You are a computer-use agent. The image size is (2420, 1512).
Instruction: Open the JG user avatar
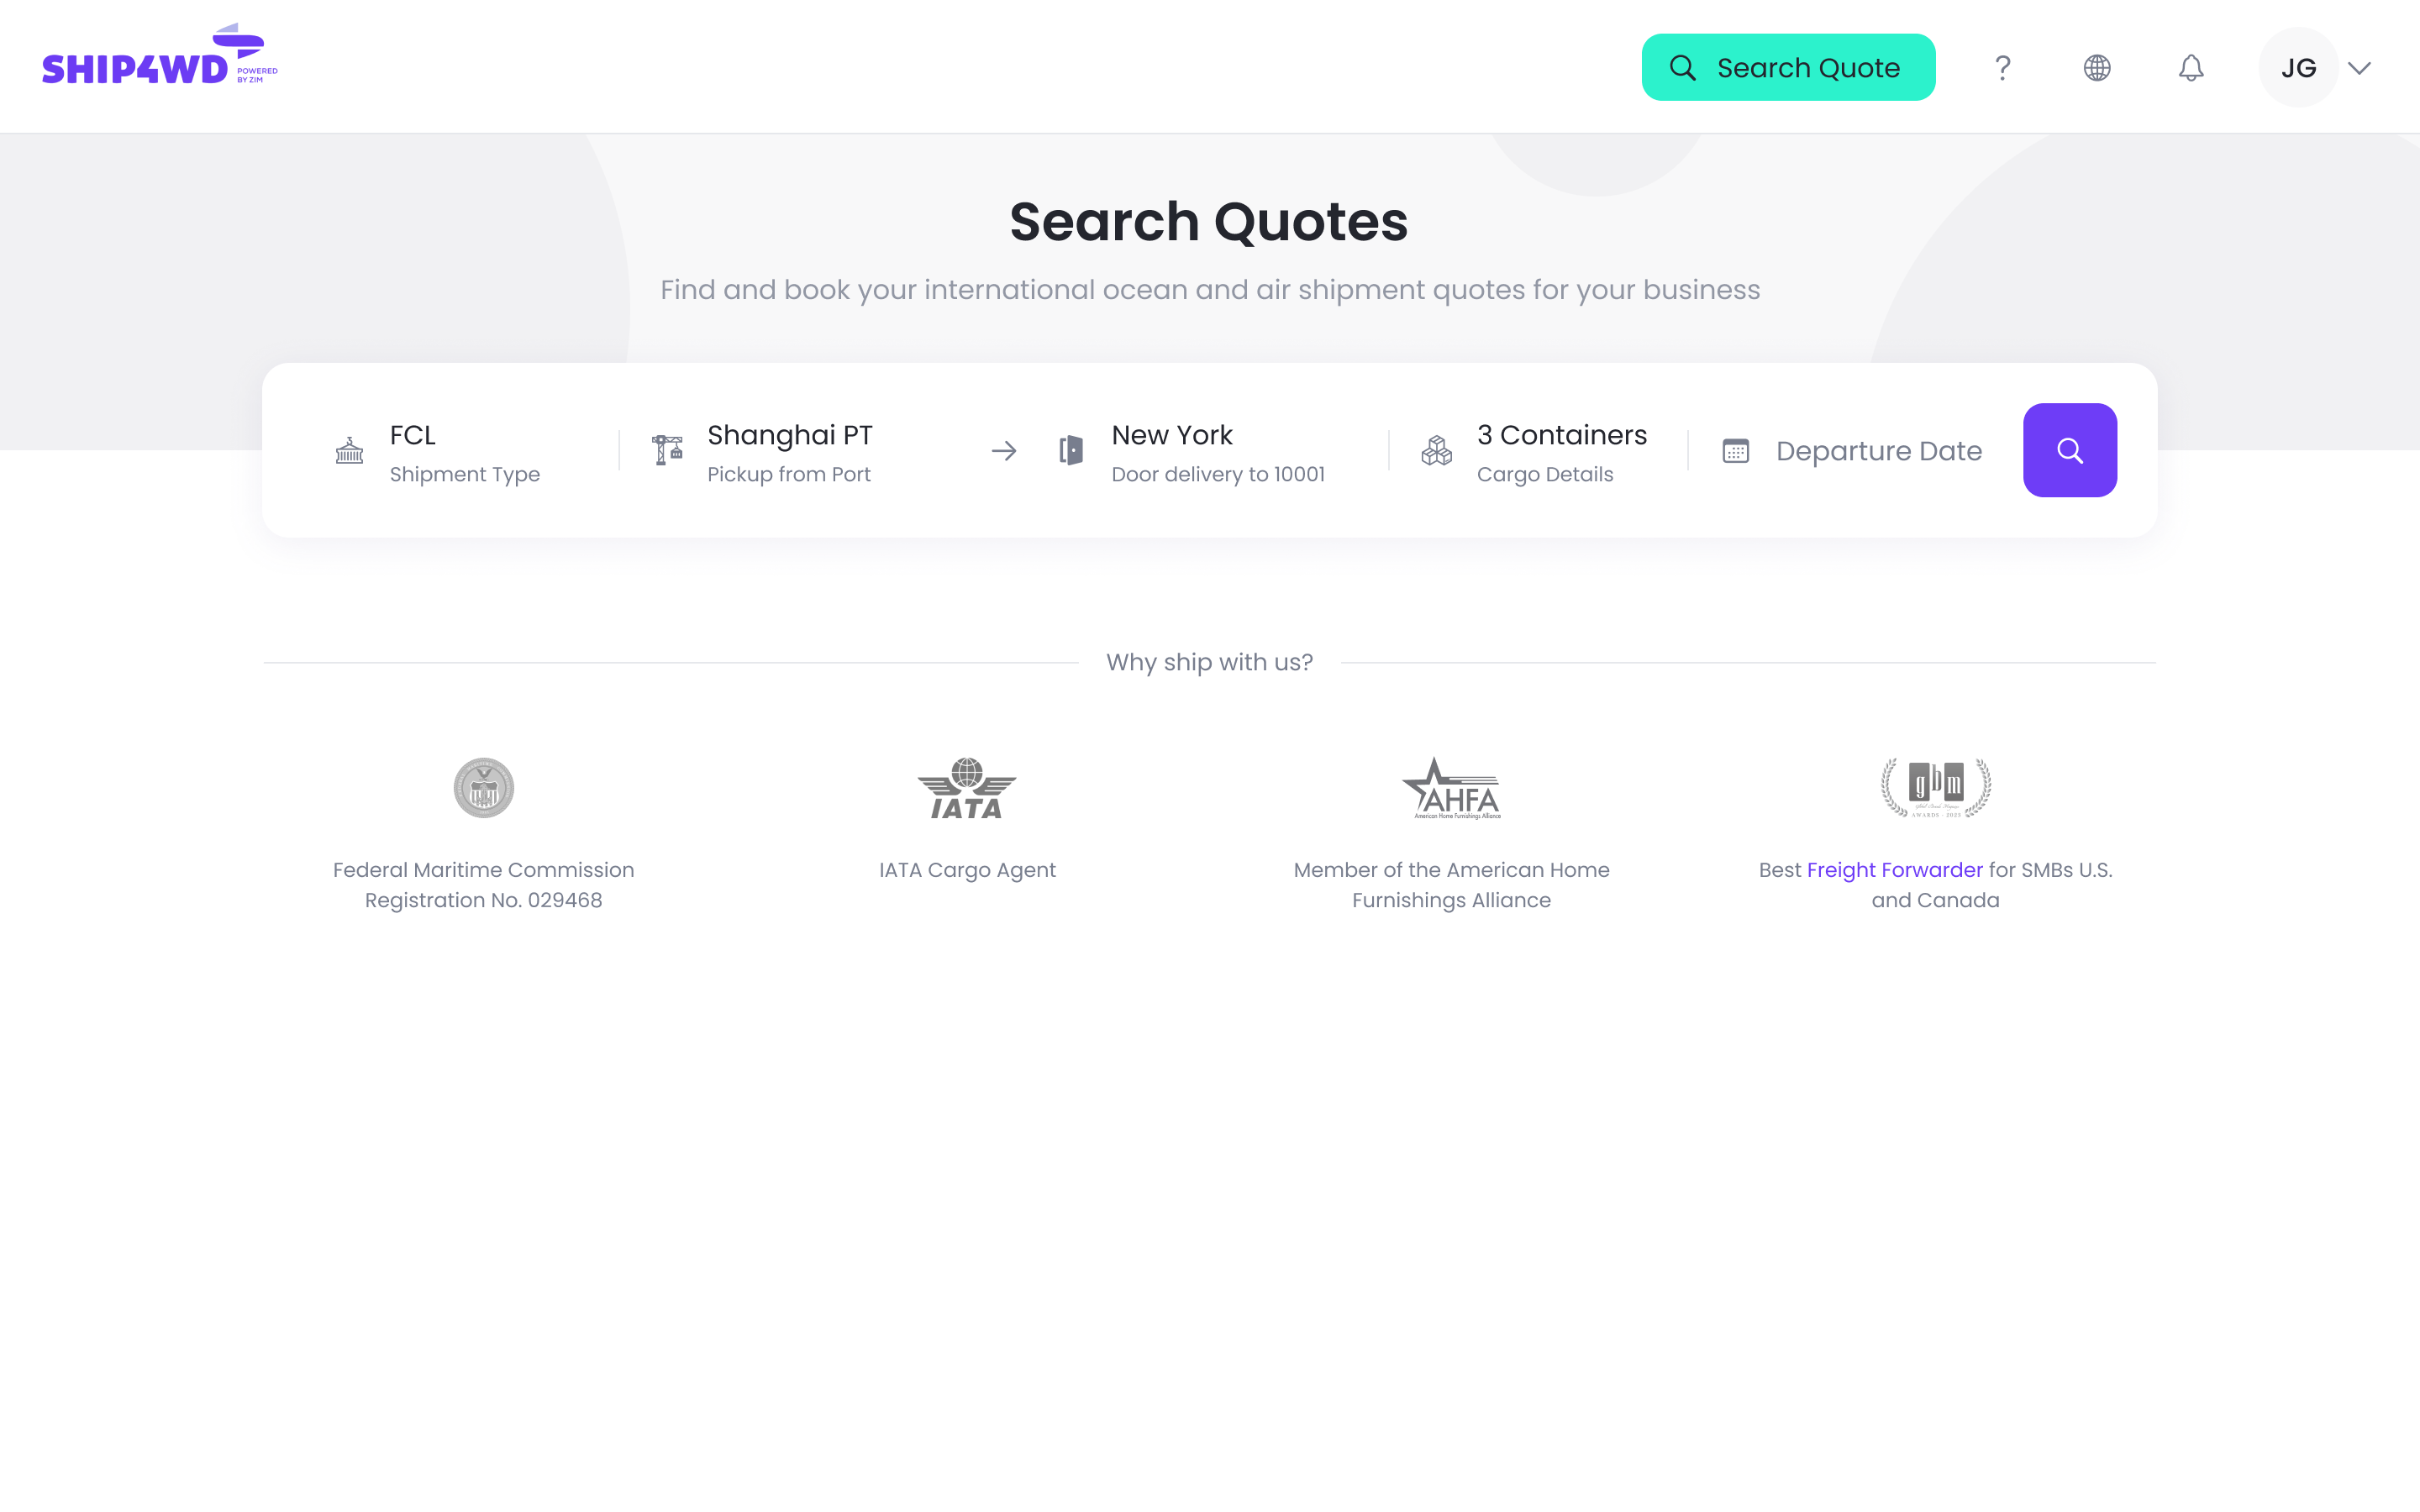click(2297, 68)
